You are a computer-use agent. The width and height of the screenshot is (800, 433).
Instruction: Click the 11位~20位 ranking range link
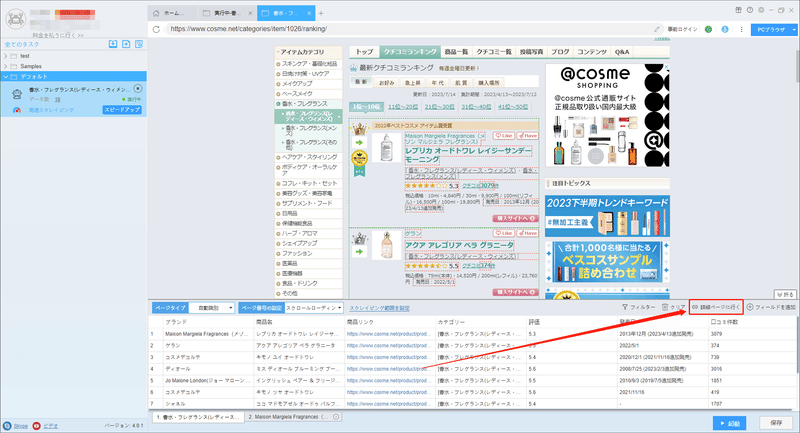[x=403, y=107]
